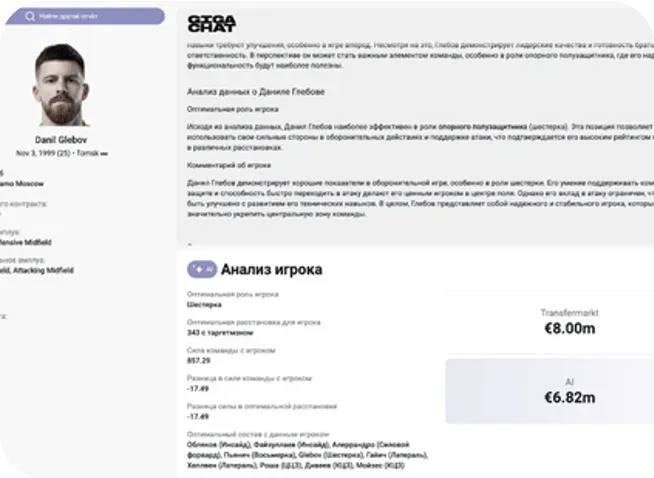654x478 pixels.
Task: Open Danil Glebov's profile photo
Action: (61, 85)
